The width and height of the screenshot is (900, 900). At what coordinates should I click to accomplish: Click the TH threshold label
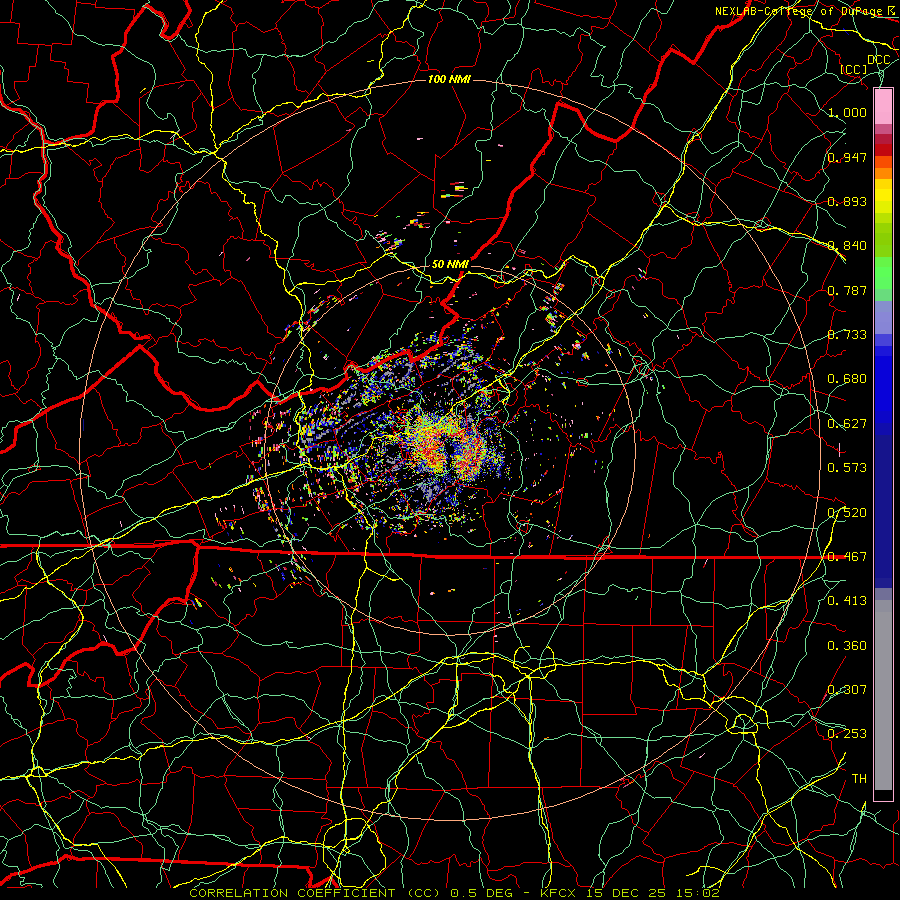point(859,779)
